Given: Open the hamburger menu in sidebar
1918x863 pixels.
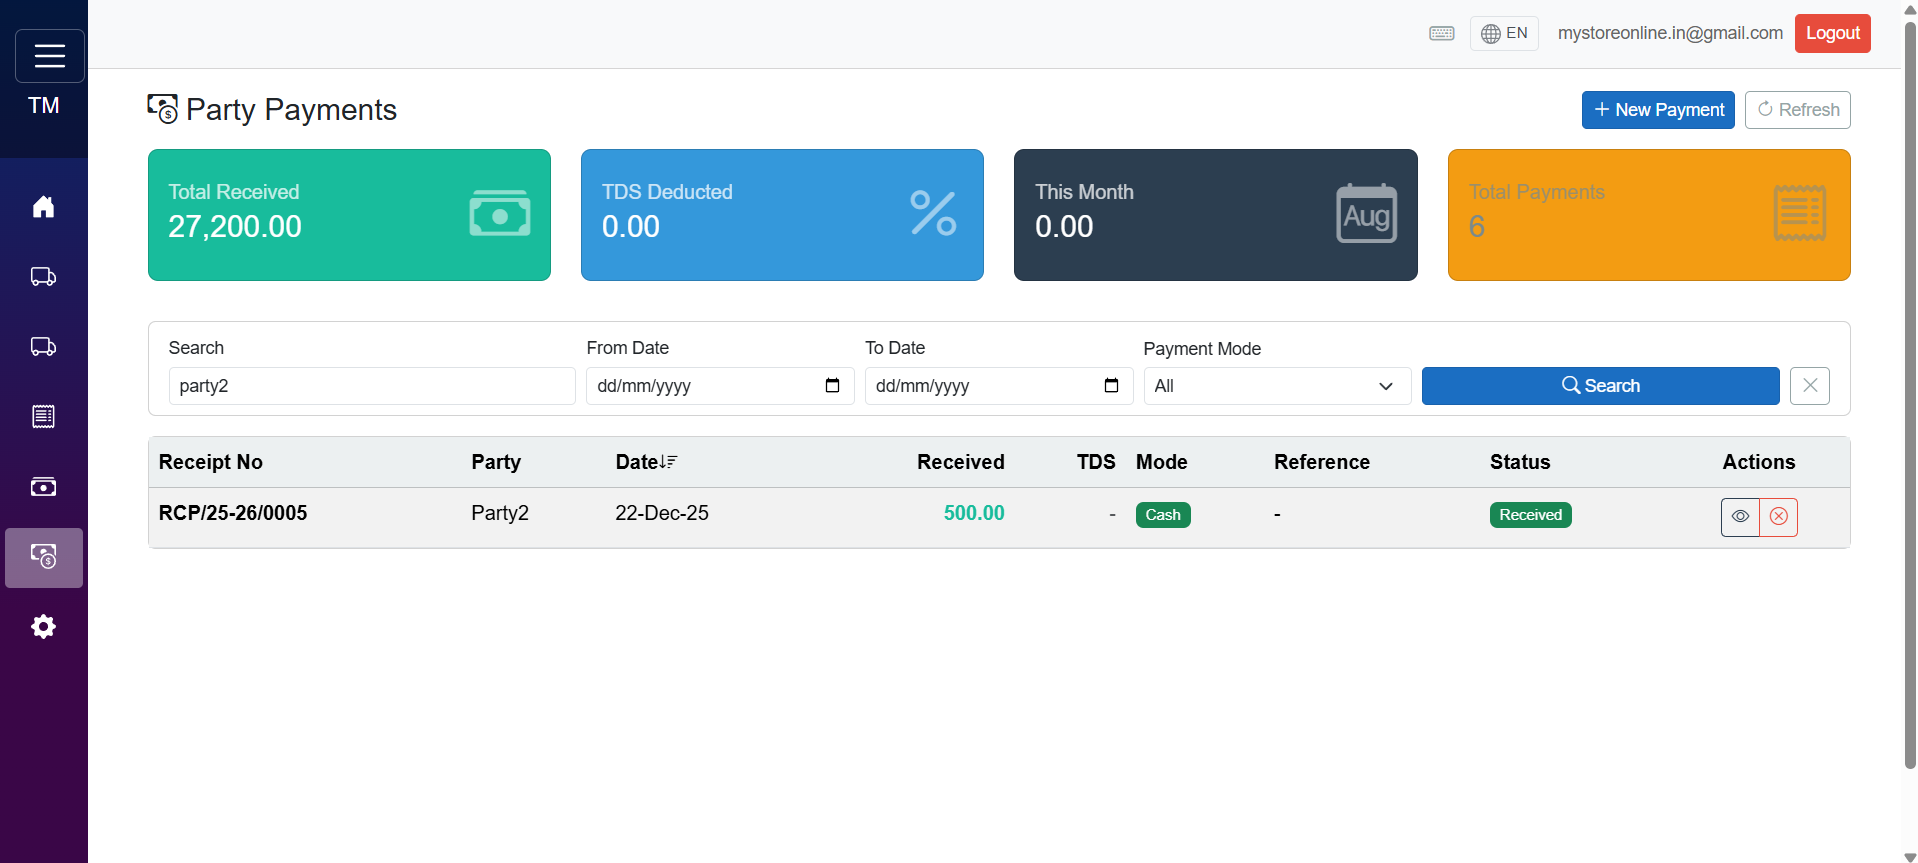Looking at the screenshot, I should (49, 56).
